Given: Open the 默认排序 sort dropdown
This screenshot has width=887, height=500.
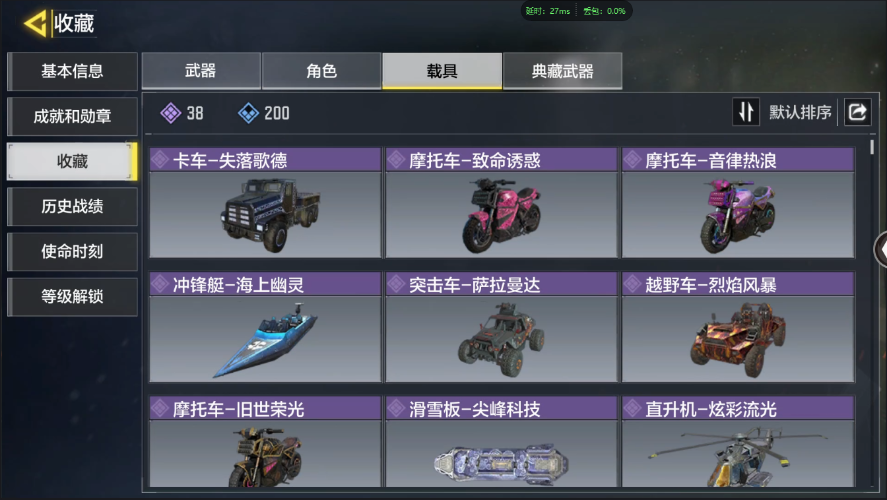Looking at the screenshot, I should pyautogui.click(x=800, y=113).
